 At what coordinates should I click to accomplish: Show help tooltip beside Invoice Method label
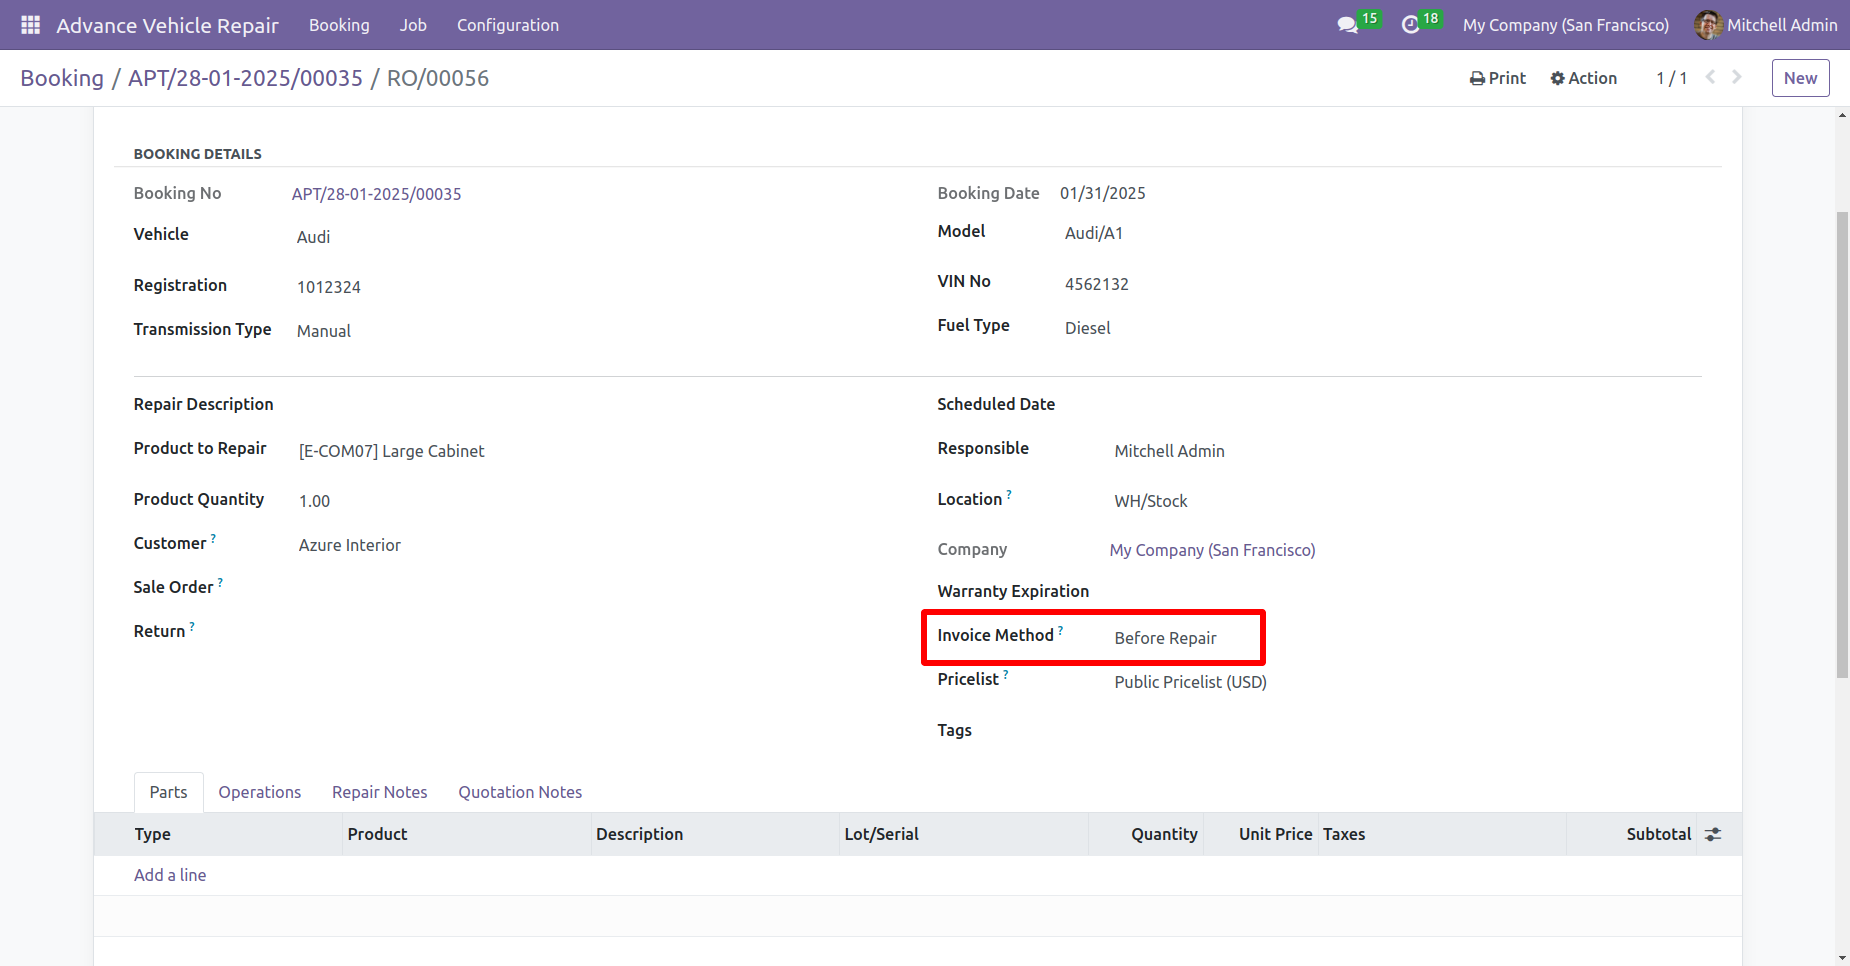(1061, 630)
